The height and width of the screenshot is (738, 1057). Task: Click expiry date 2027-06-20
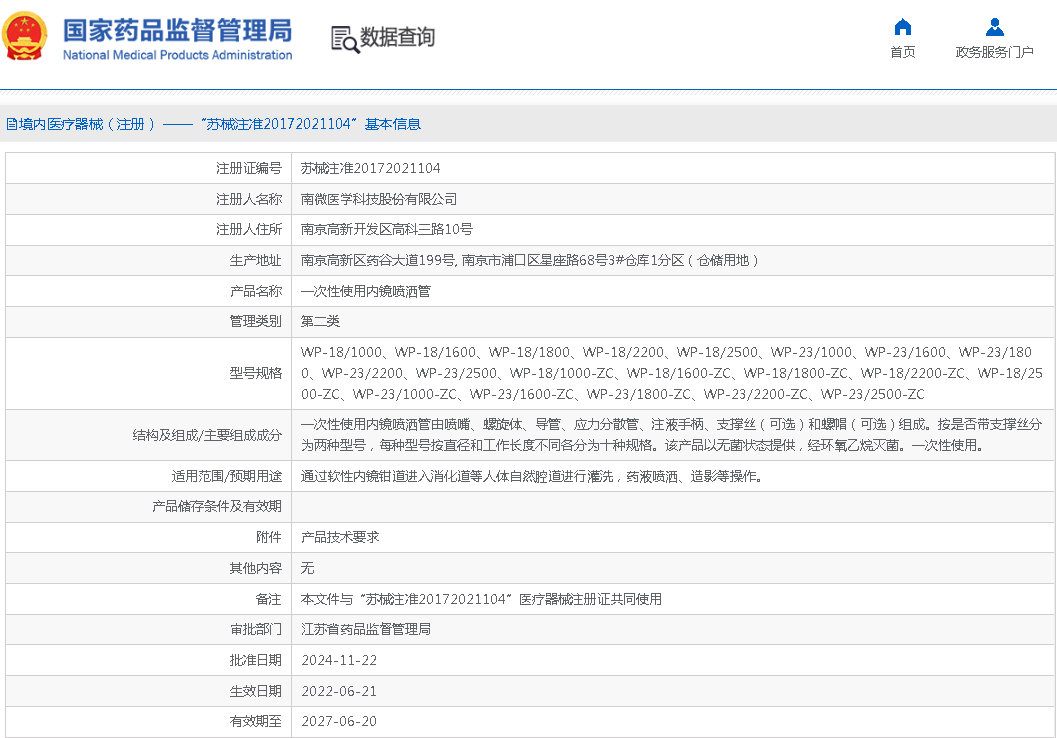tap(339, 721)
